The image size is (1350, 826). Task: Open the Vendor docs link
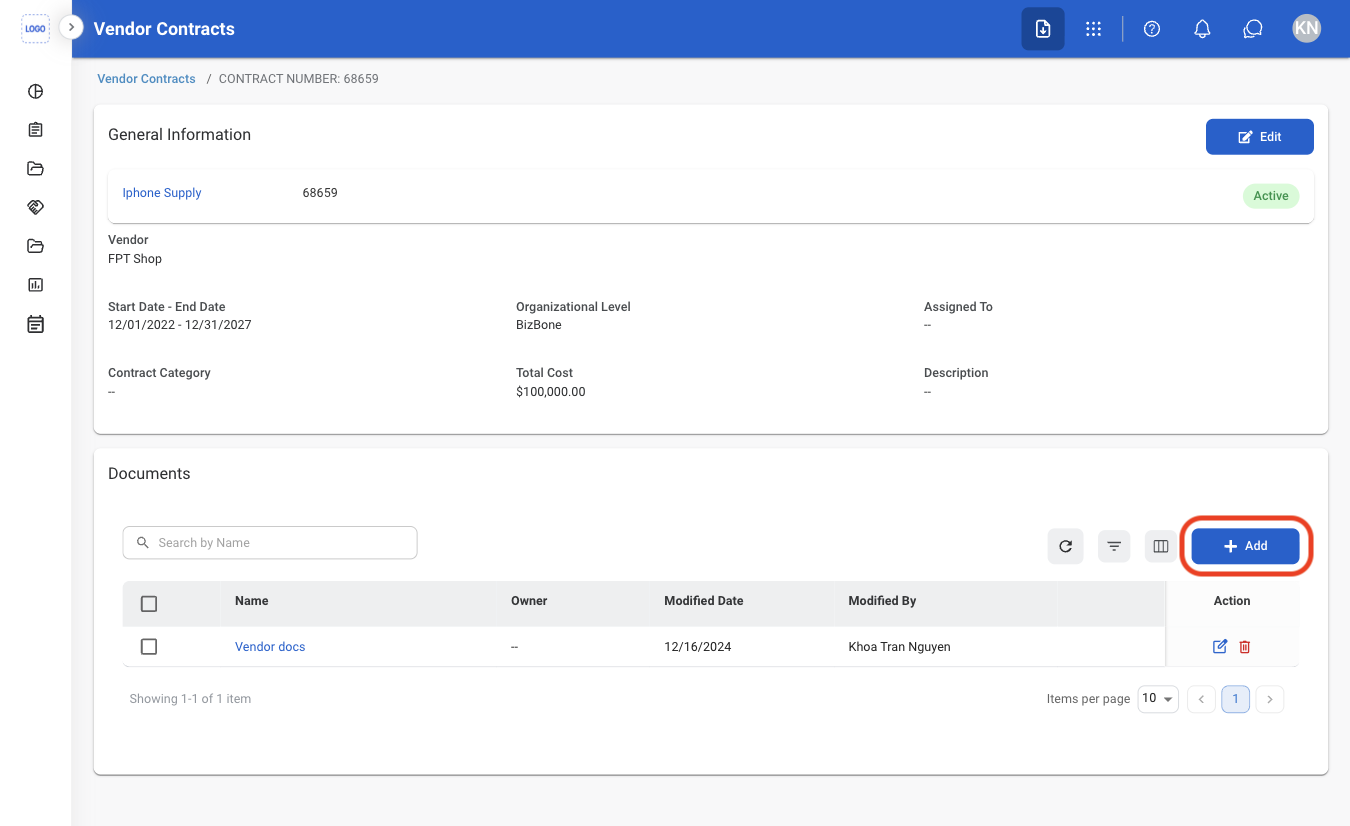point(270,647)
